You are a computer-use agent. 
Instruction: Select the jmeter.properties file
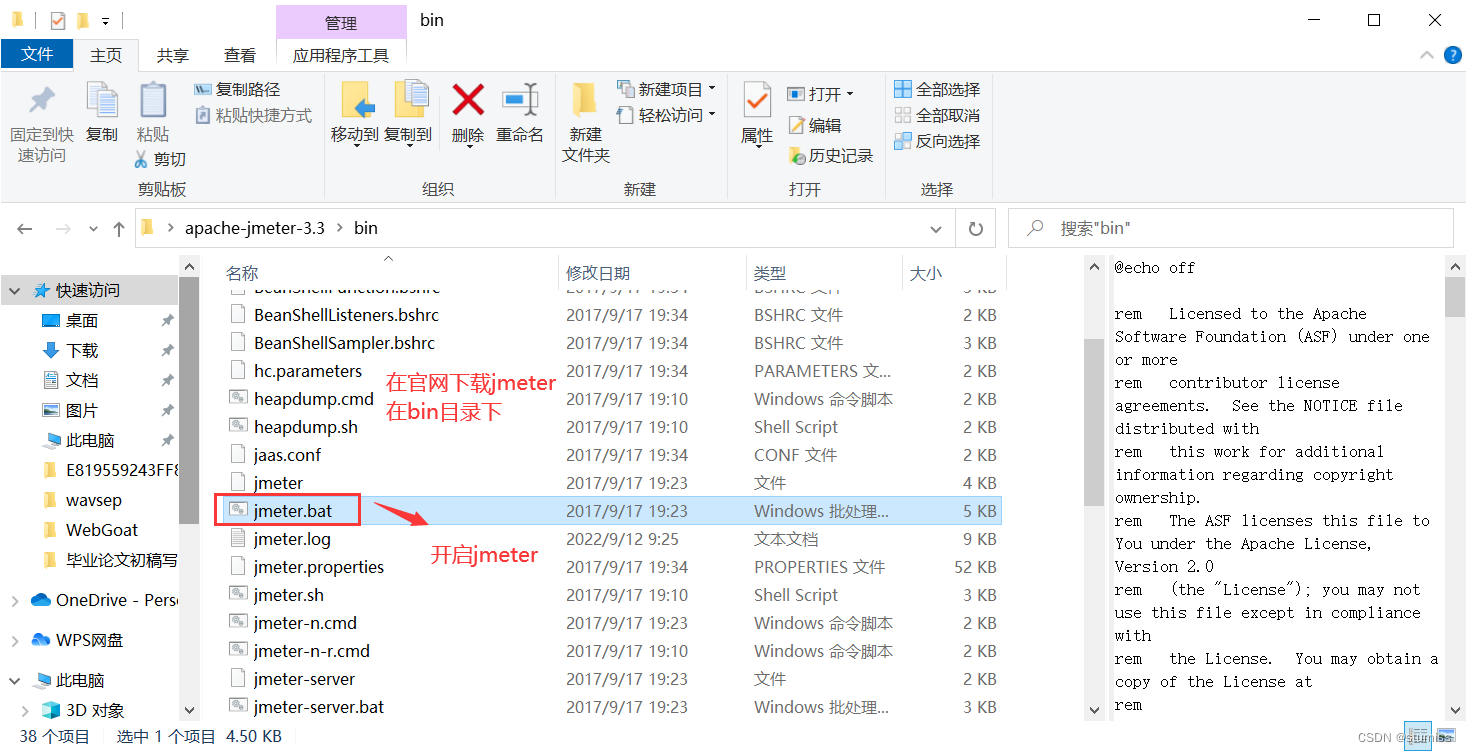coord(610,567)
